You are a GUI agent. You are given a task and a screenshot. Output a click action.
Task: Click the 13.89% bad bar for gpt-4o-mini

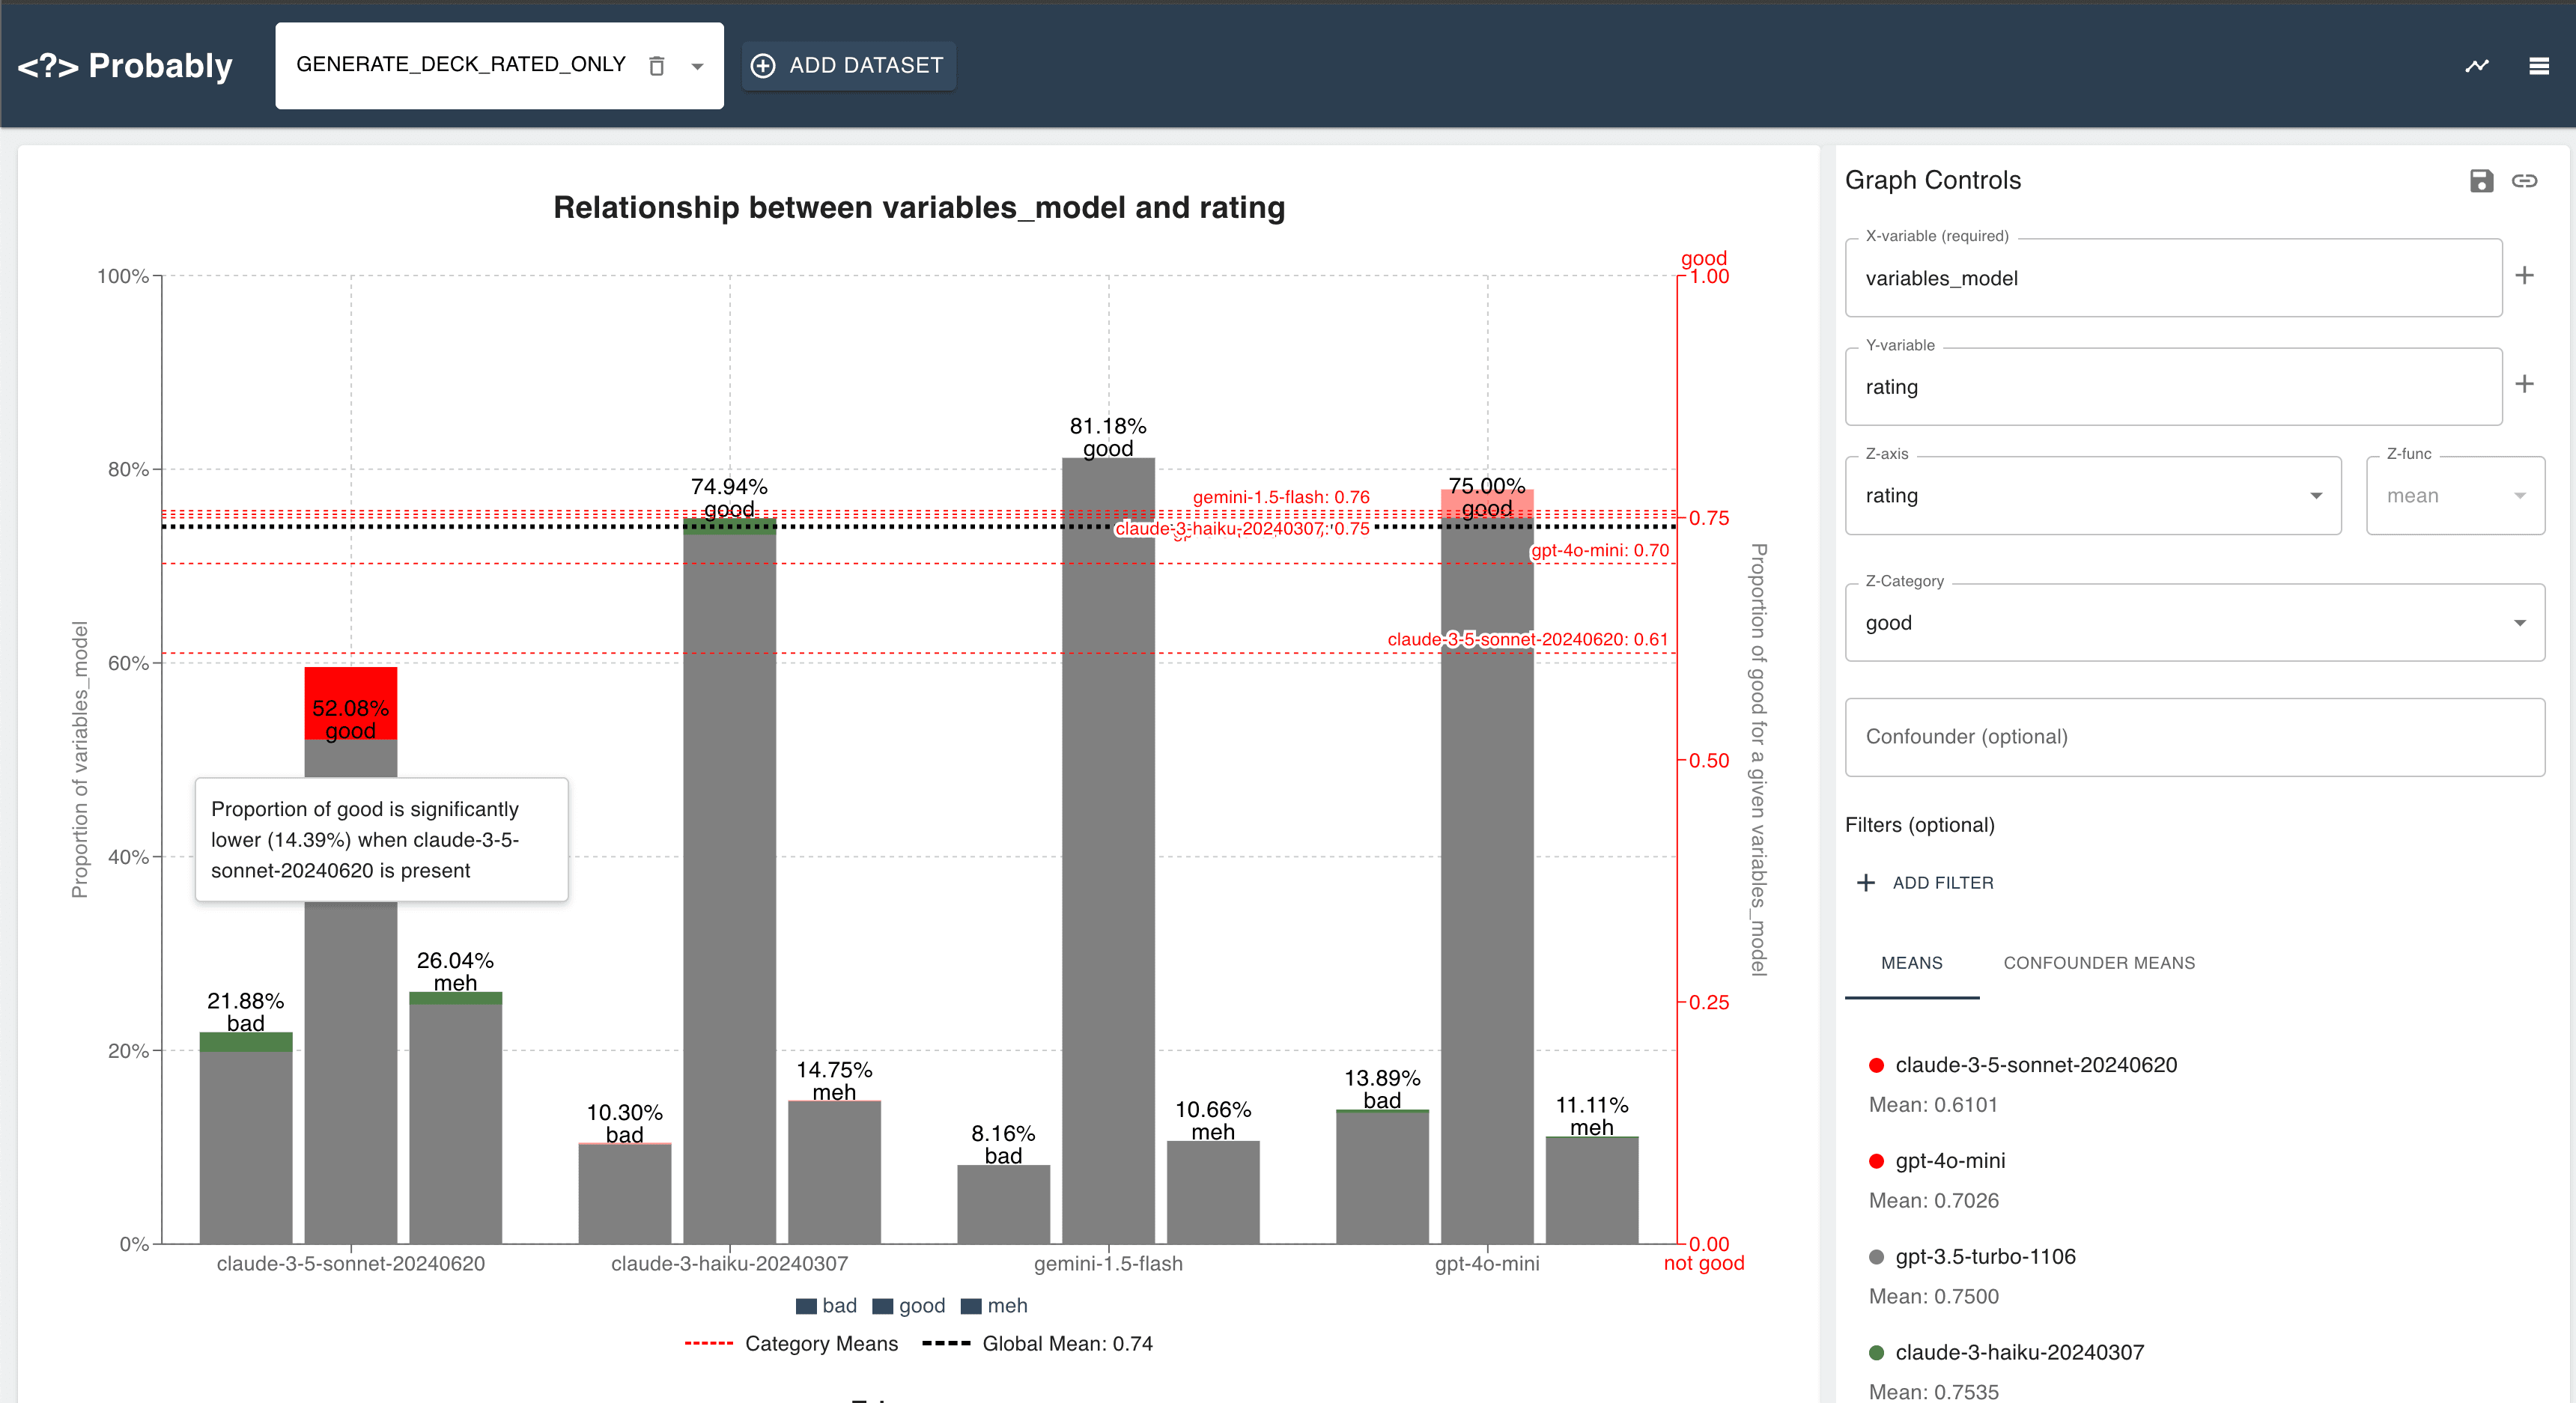click(x=1382, y=1177)
